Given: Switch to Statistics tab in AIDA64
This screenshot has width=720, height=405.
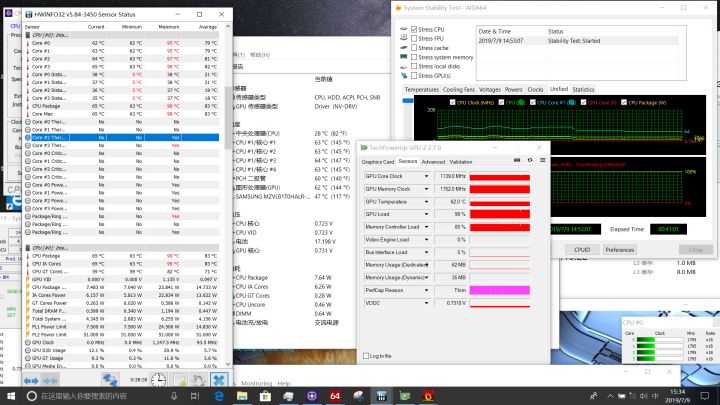Looking at the screenshot, I should point(583,90).
